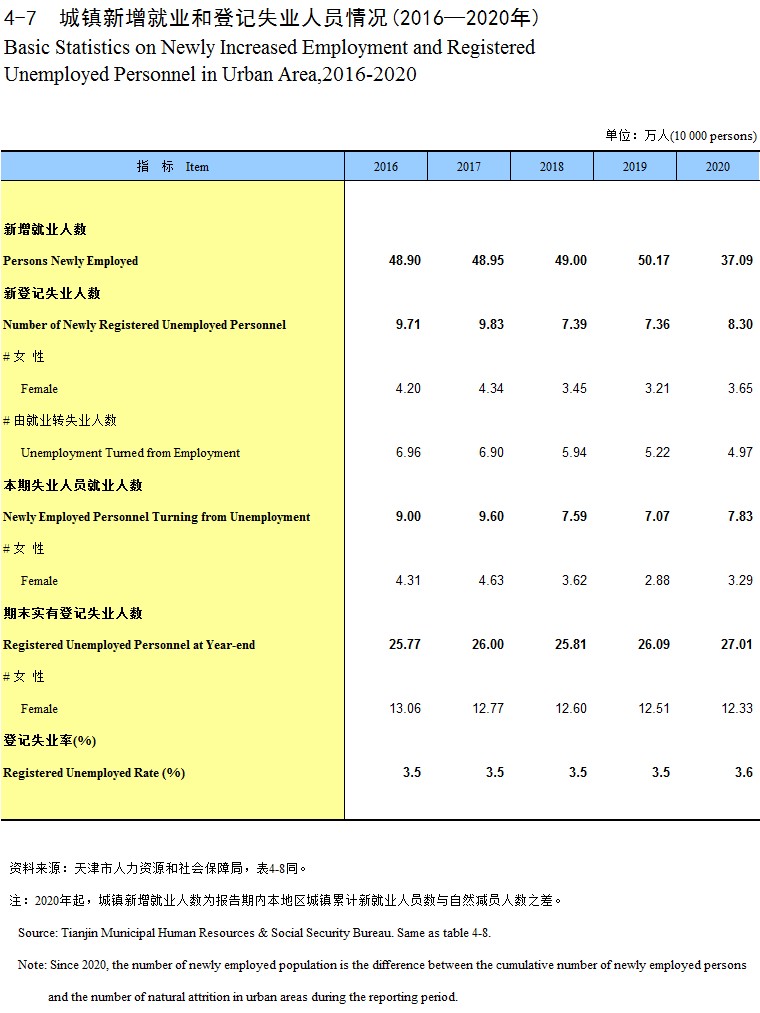Viewport: 760px width, 1013px height.
Task: Select value 5.22 in the table
Action: click(657, 452)
